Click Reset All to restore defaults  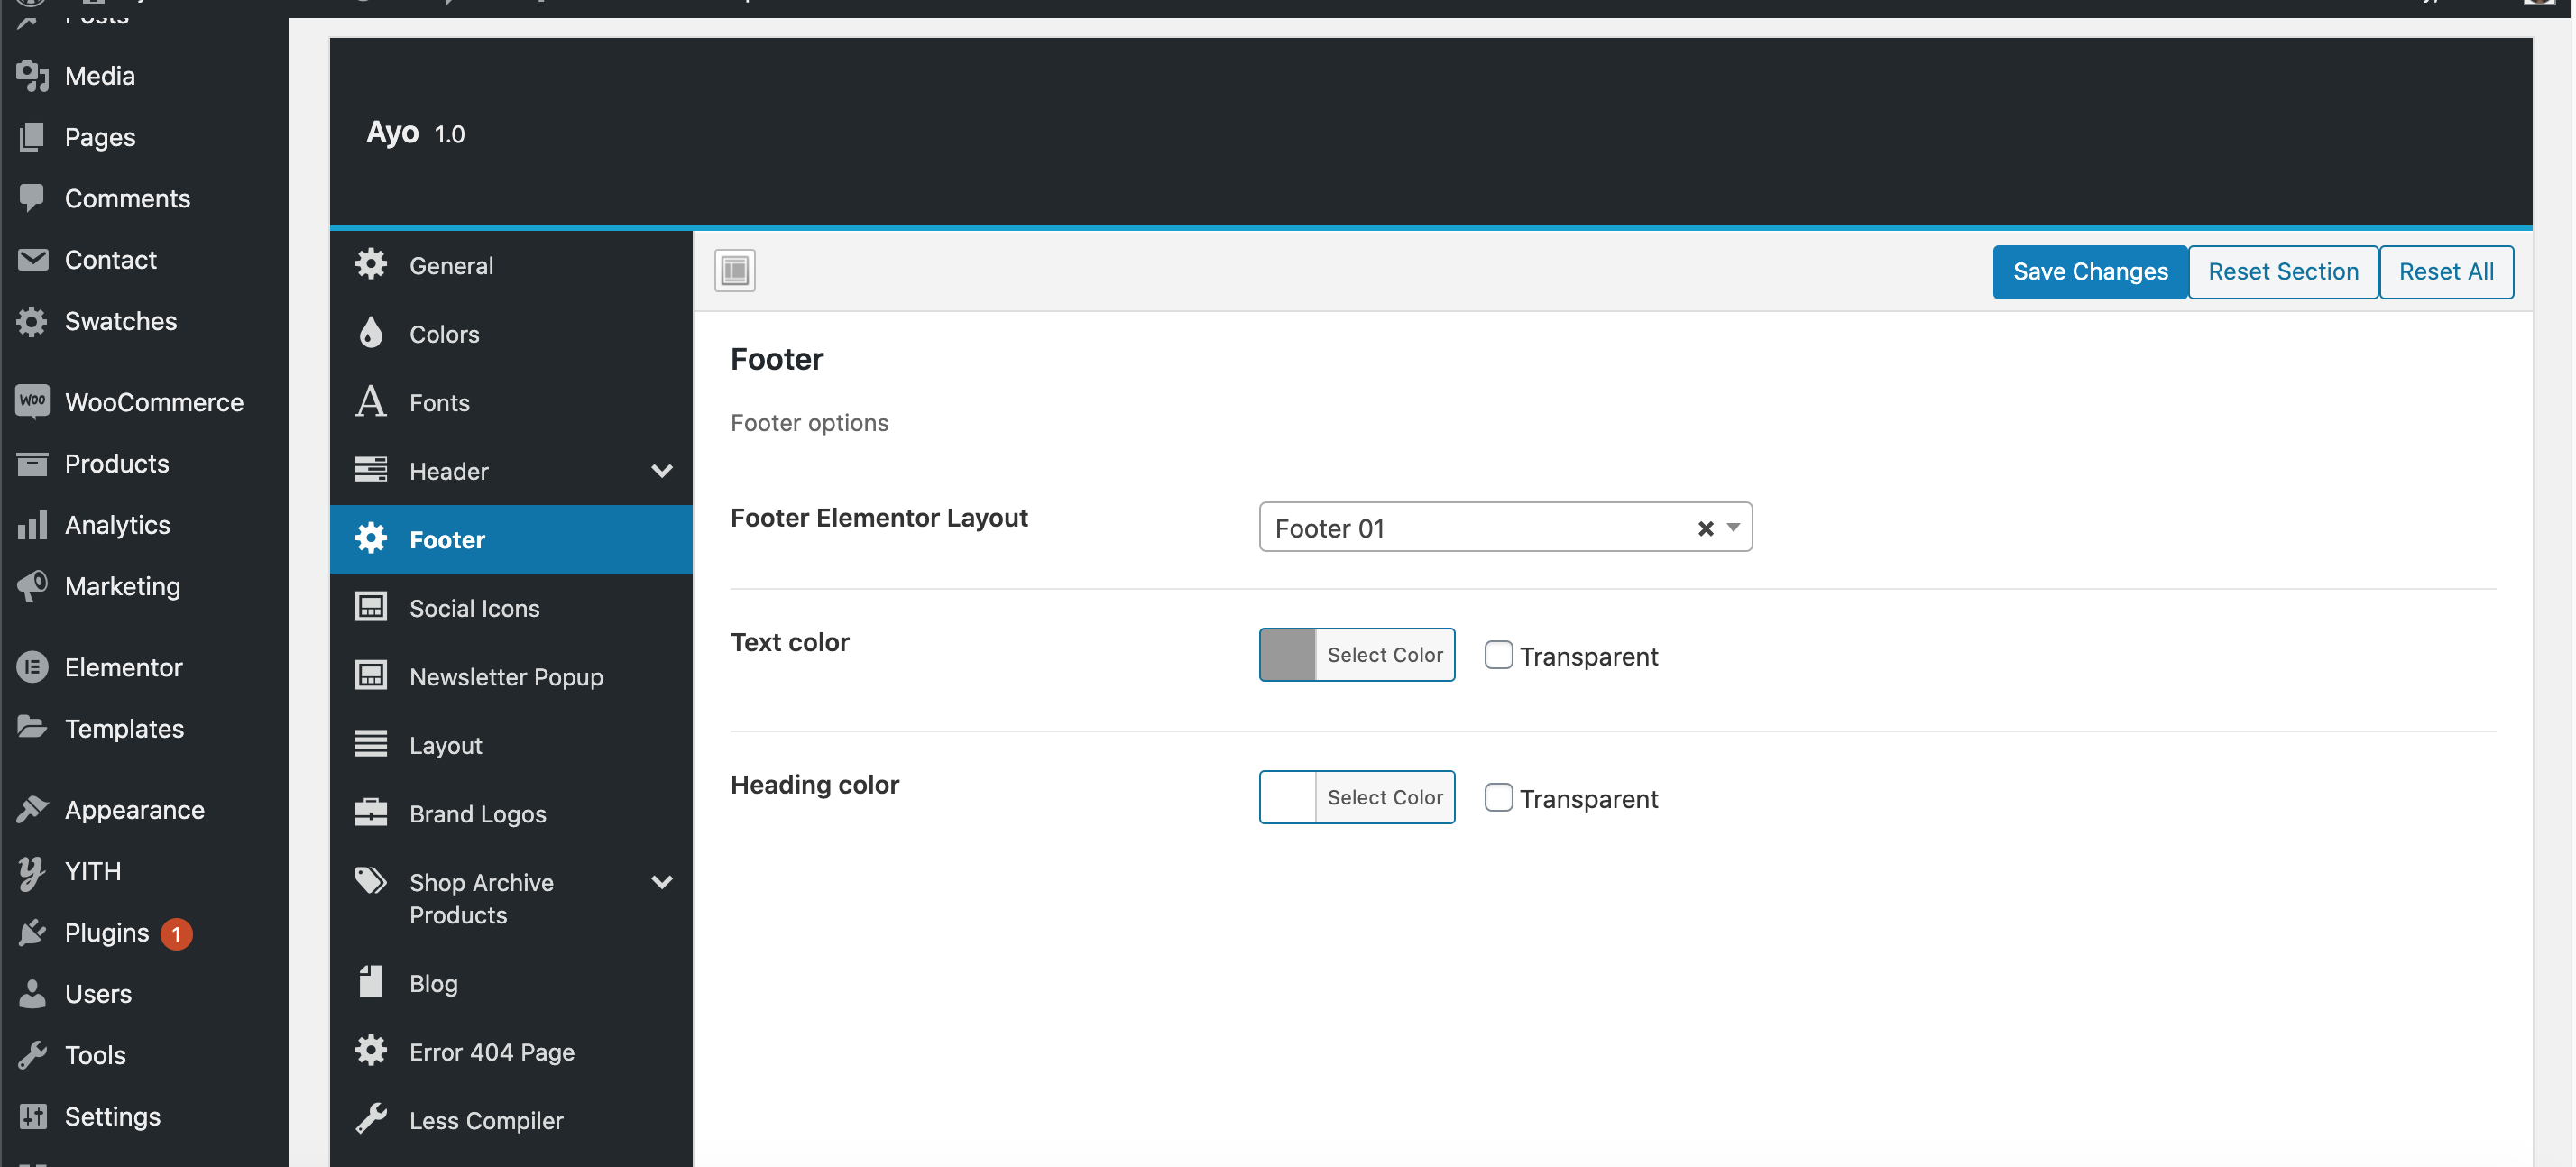2446,271
